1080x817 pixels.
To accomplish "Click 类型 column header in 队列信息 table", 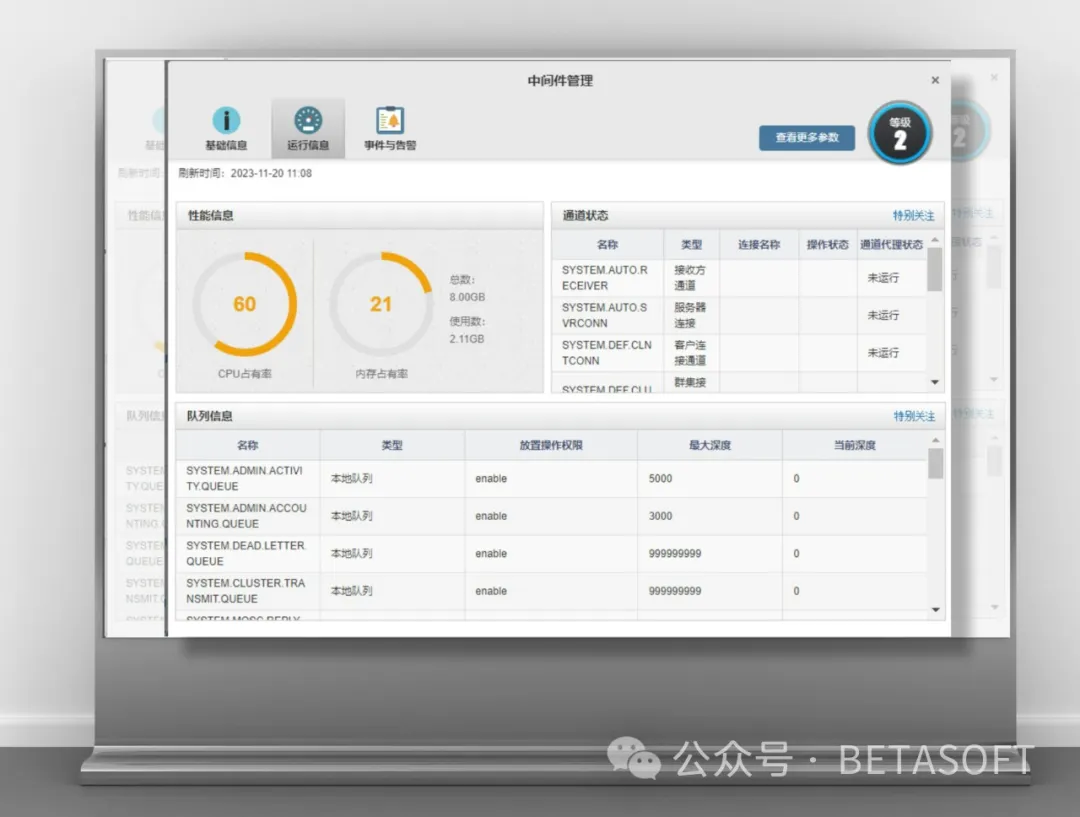I will coord(392,445).
